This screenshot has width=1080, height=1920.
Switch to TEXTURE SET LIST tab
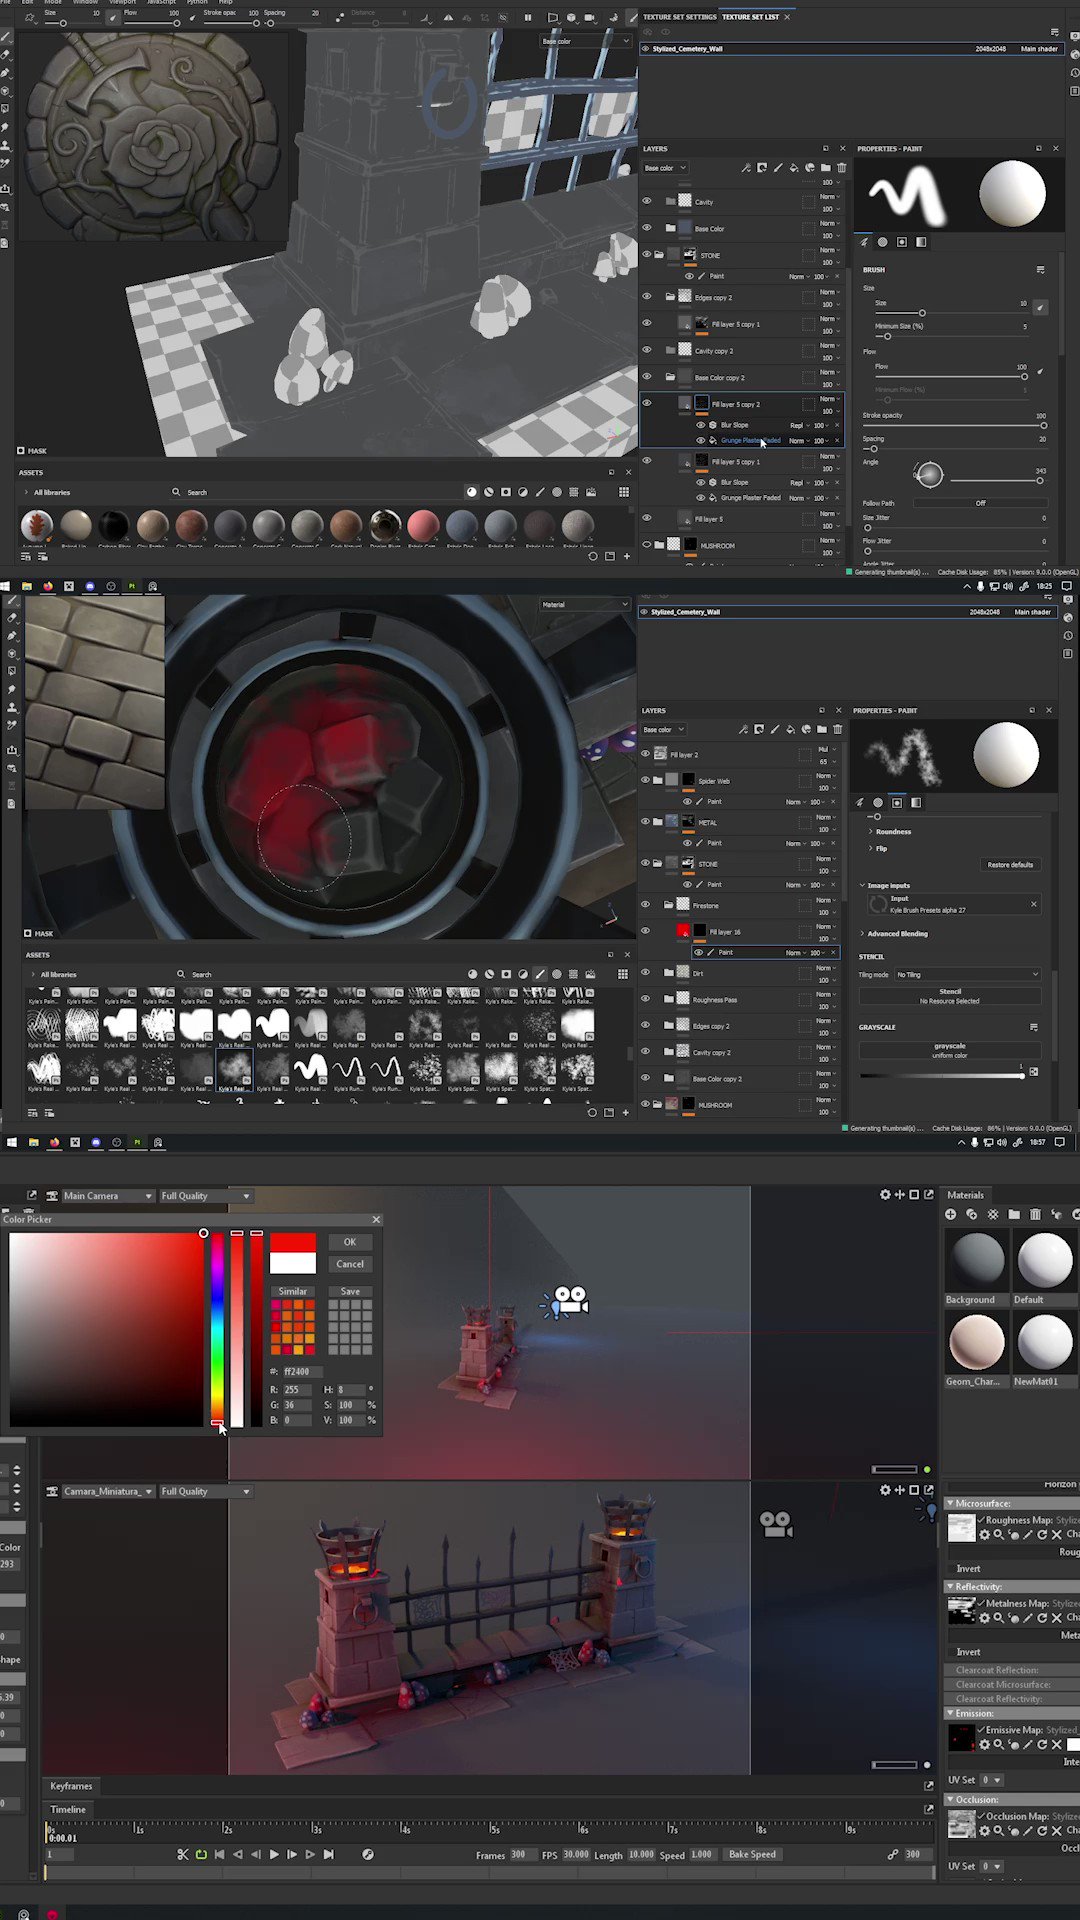tap(750, 17)
